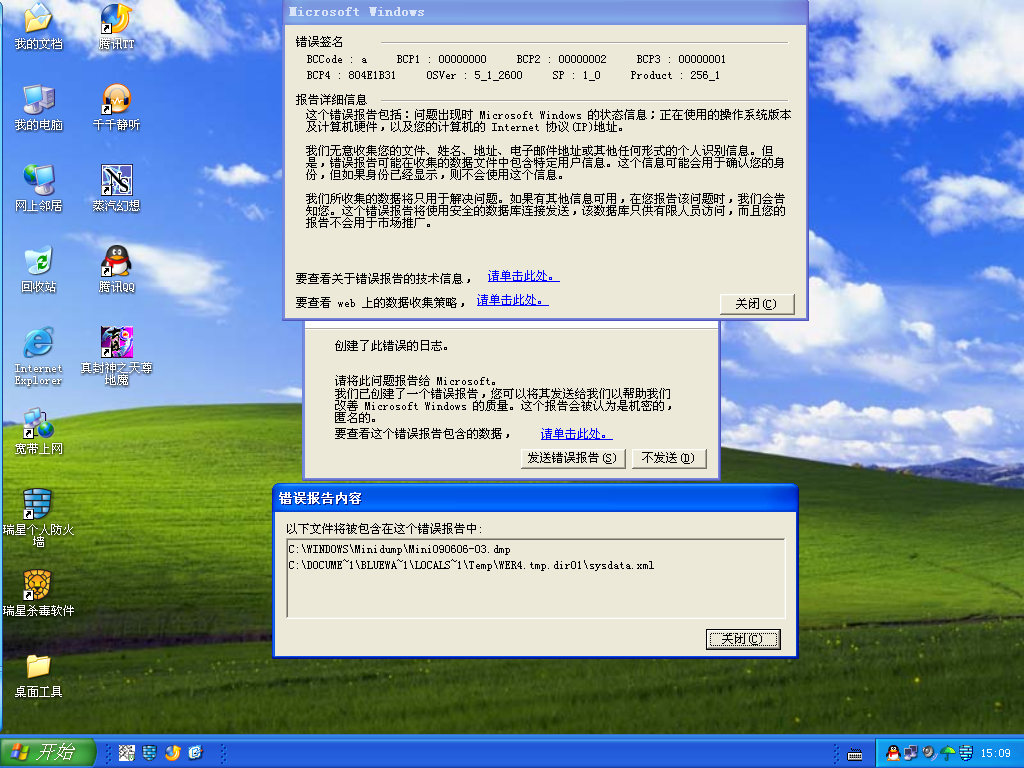This screenshot has width=1024, height=768.
Task: Open the 我的文档 desktop icon
Action: pos(39,27)
